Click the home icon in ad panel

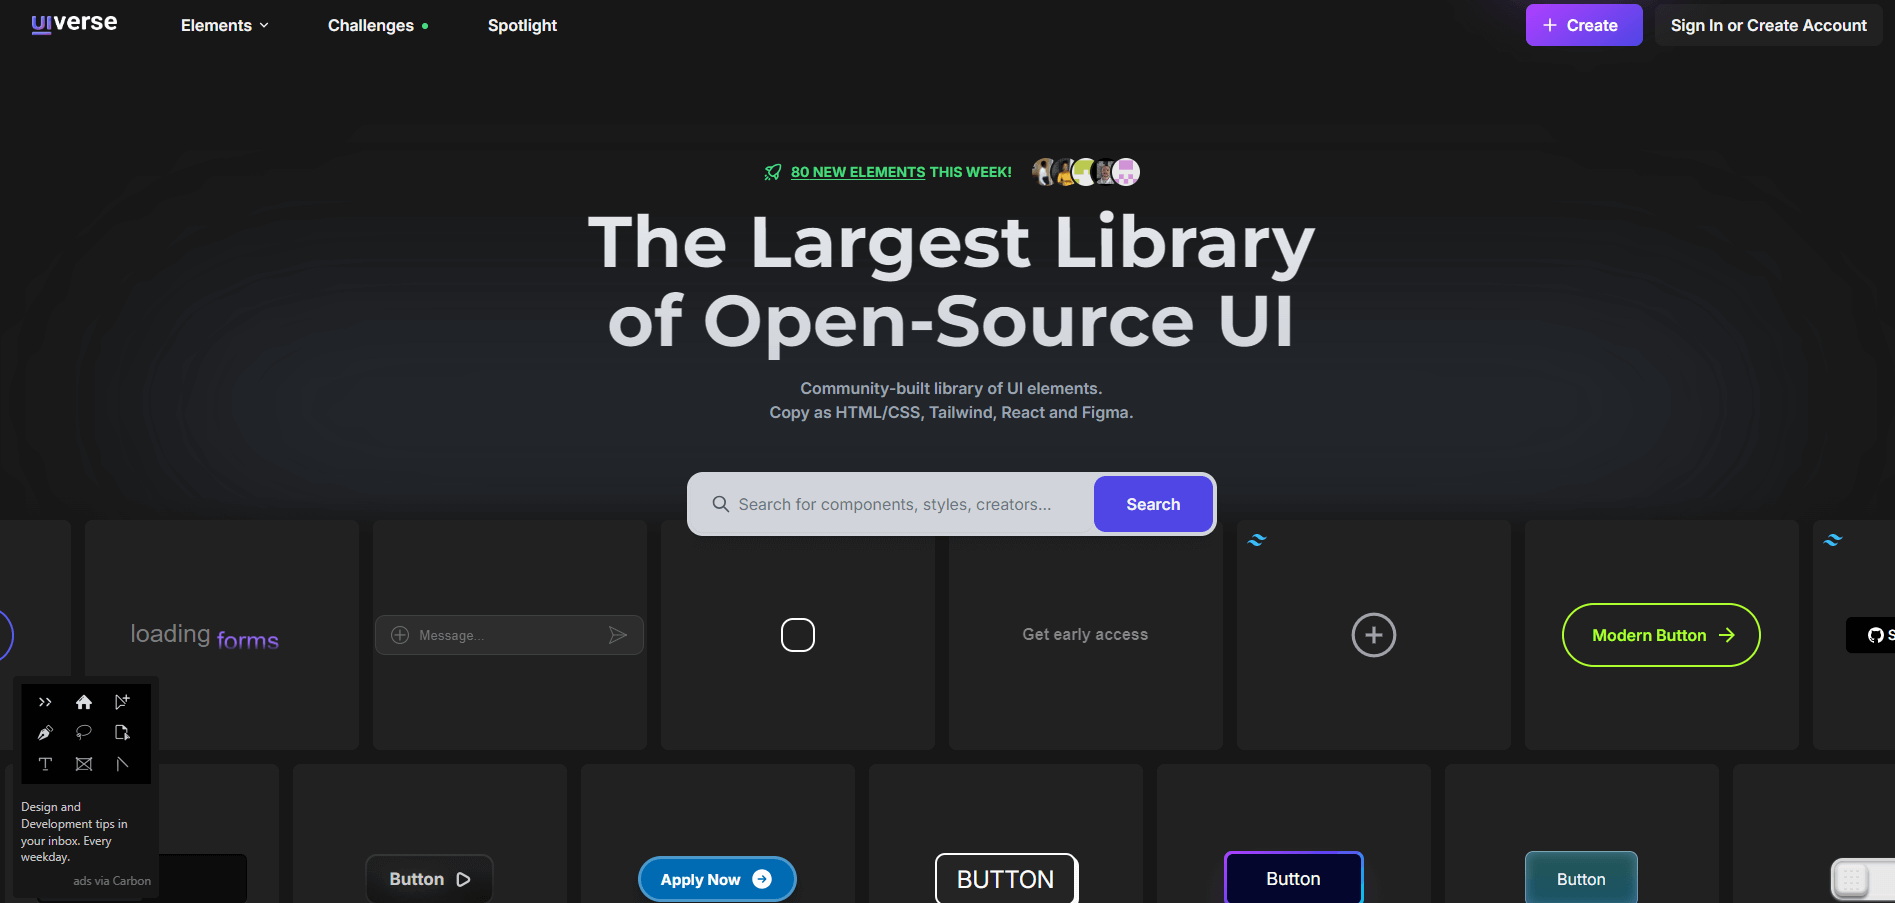(84, 702)
